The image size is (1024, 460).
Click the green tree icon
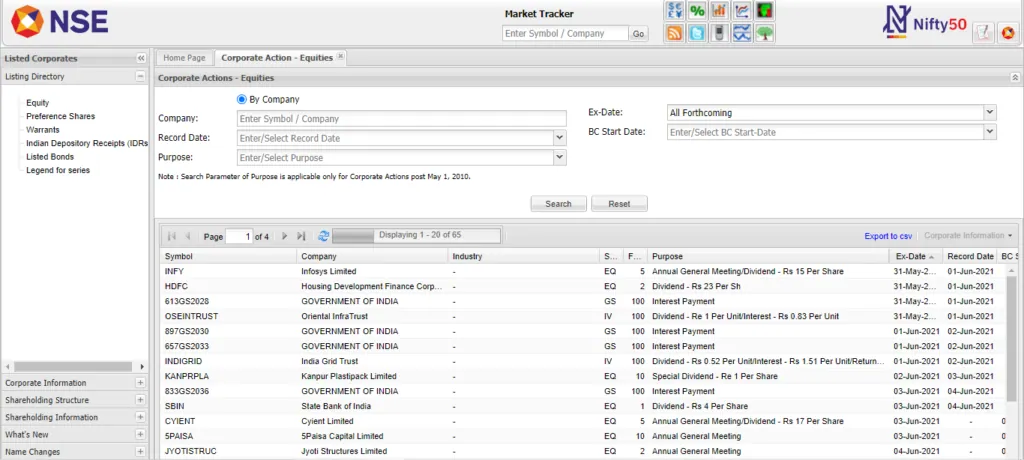tap(765, 33)
